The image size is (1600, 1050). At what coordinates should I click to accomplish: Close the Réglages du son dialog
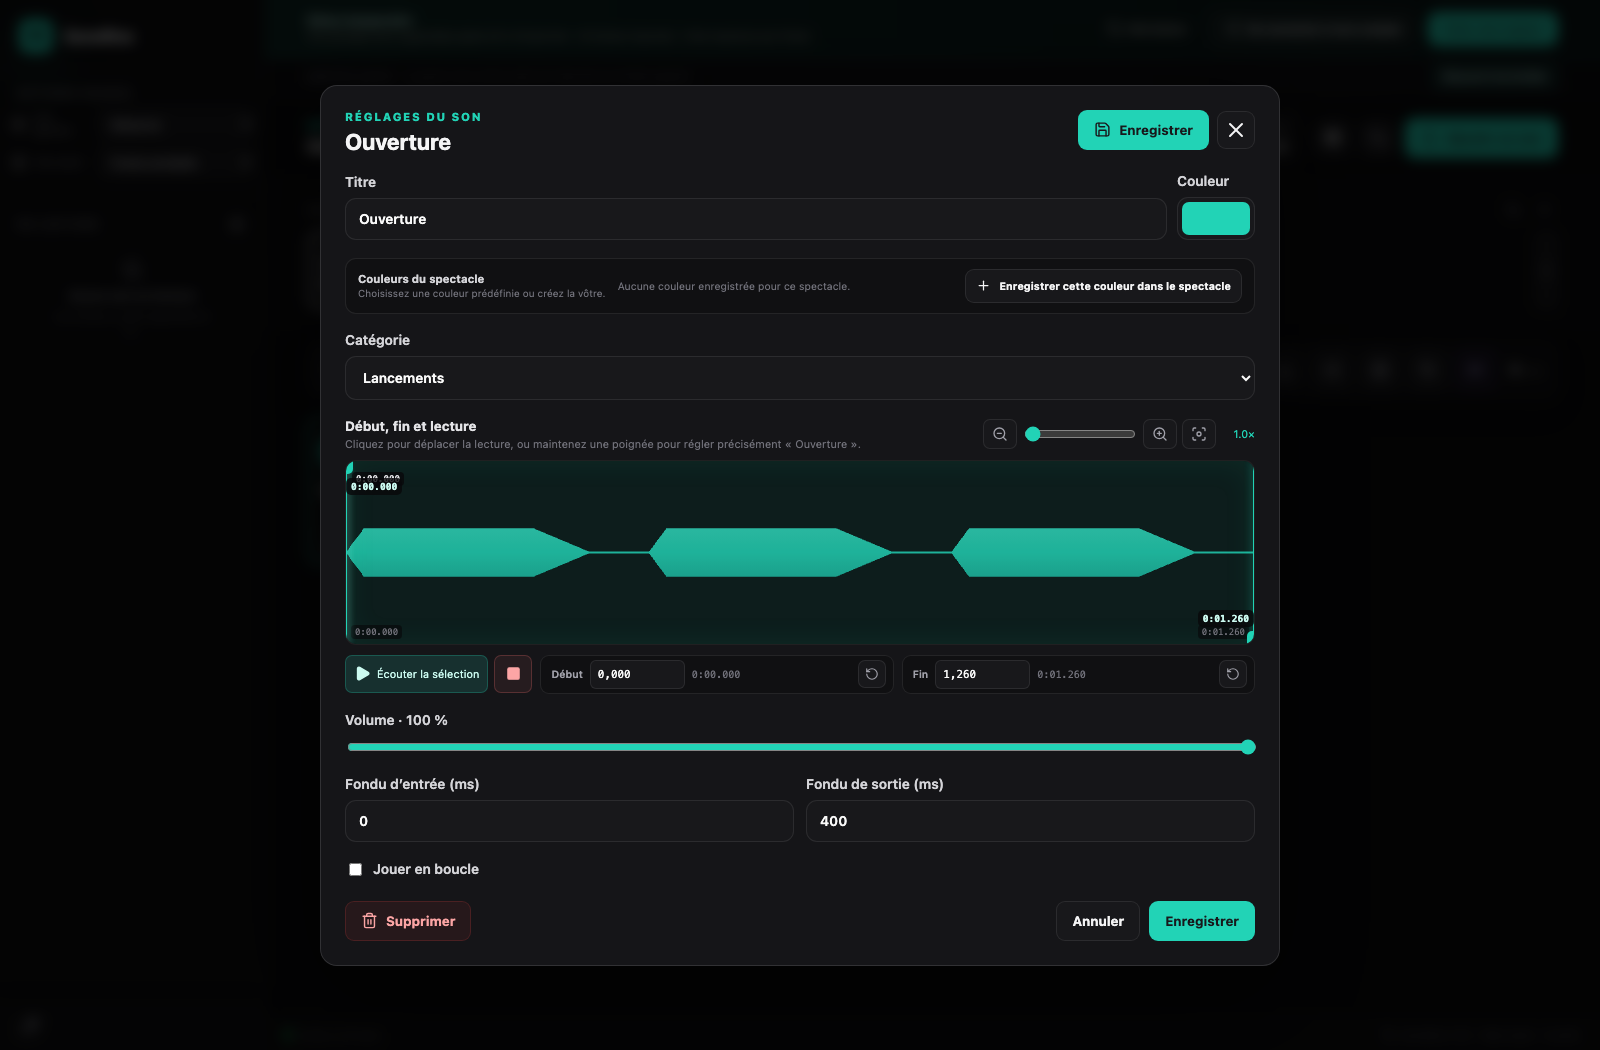pos(1236,130)
